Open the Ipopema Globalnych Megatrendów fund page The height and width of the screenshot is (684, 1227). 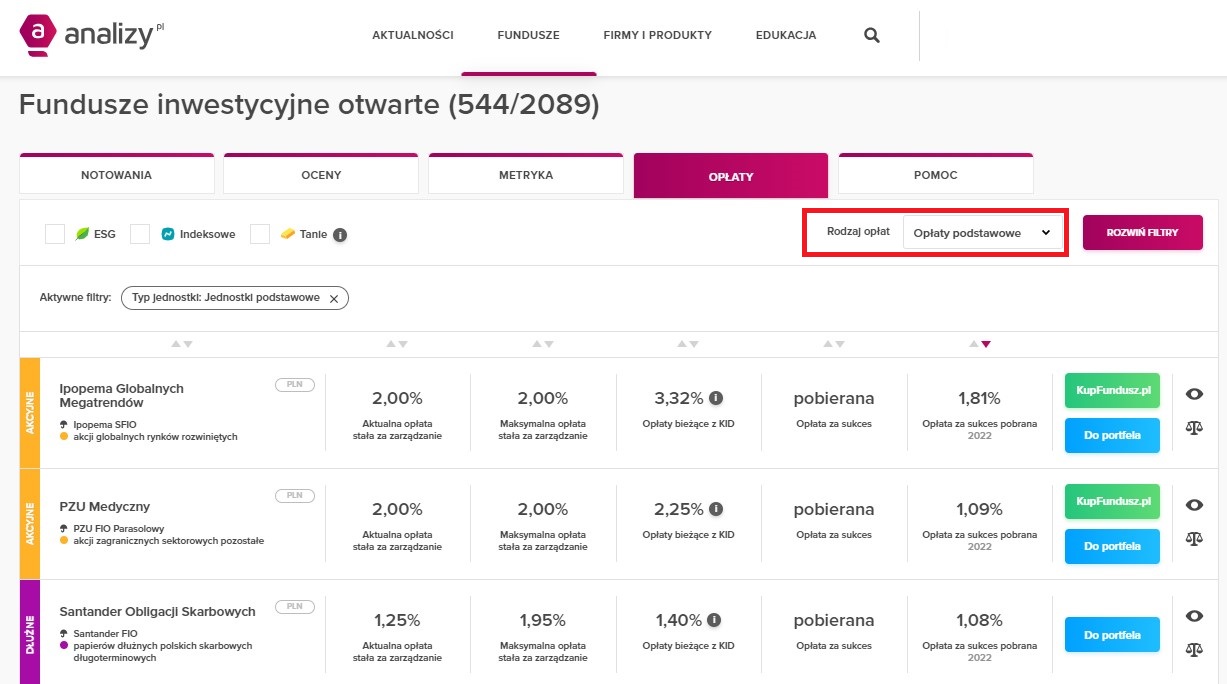pyautogui.click(x=122, y=395)
